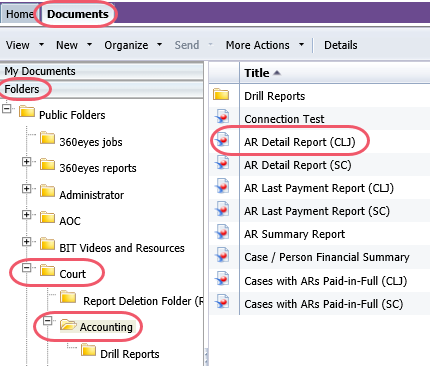This screenshot has height=366, width=430.
Task: Switch to the Home tab
Action: pyautogui.click(x=19, y=14)
